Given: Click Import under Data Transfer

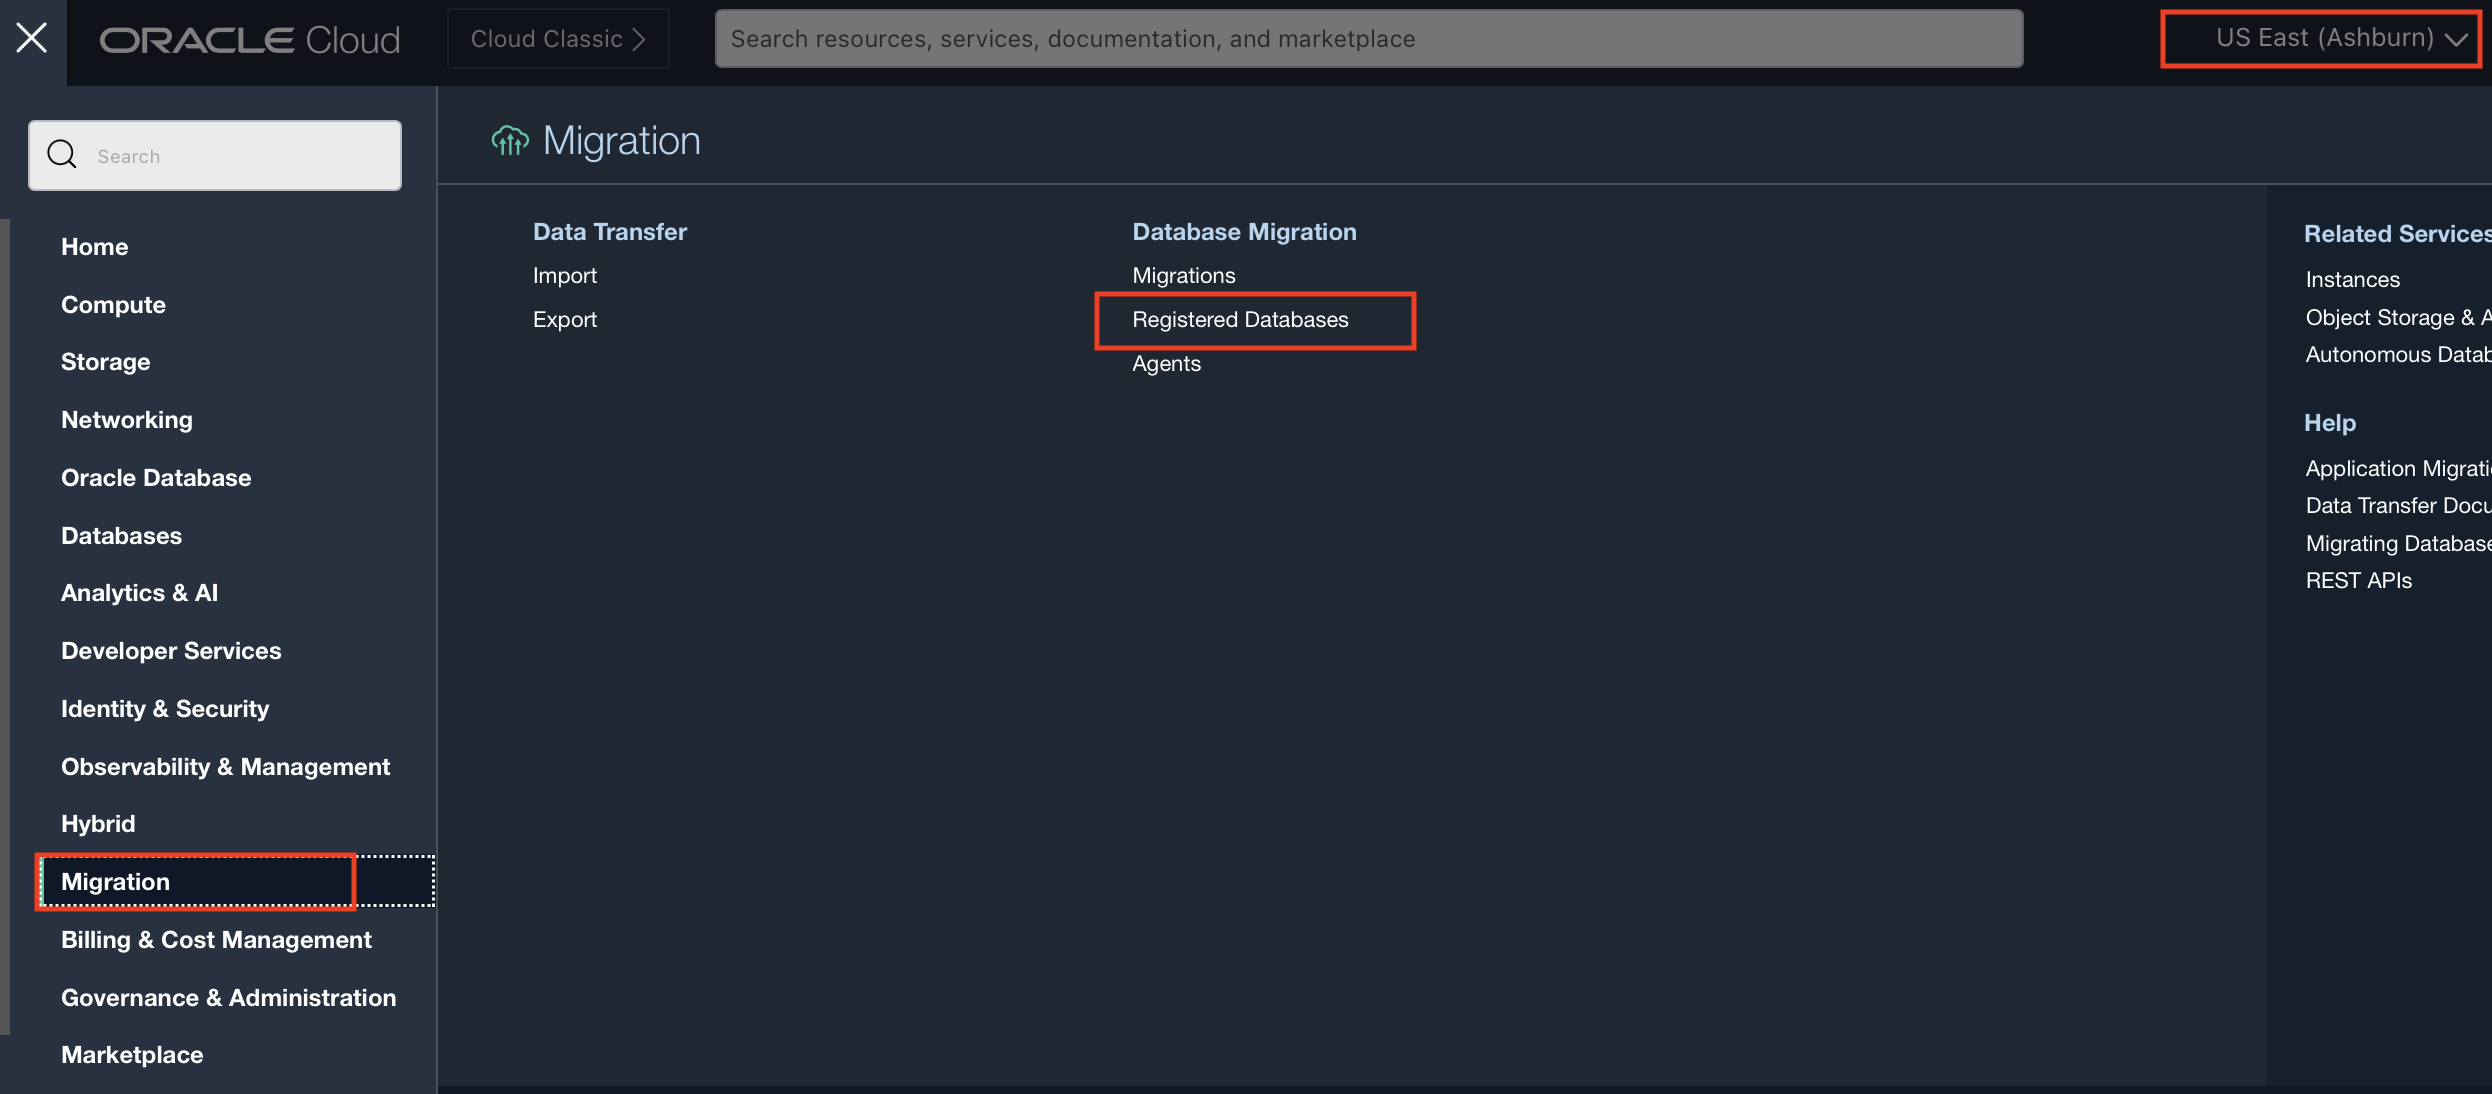Looking at the screenshot, I should point(564,275).
